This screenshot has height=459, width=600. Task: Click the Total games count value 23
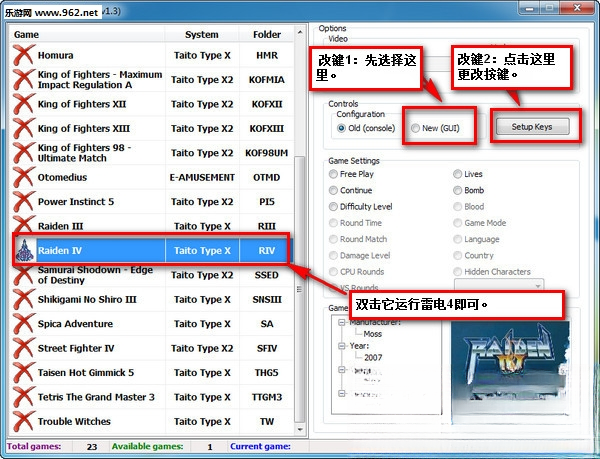tap(92, 447)
